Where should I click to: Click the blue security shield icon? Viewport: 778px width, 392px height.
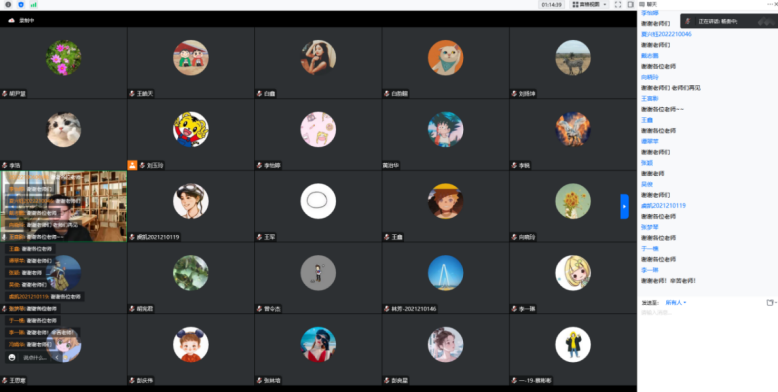[x=21, y=4]
